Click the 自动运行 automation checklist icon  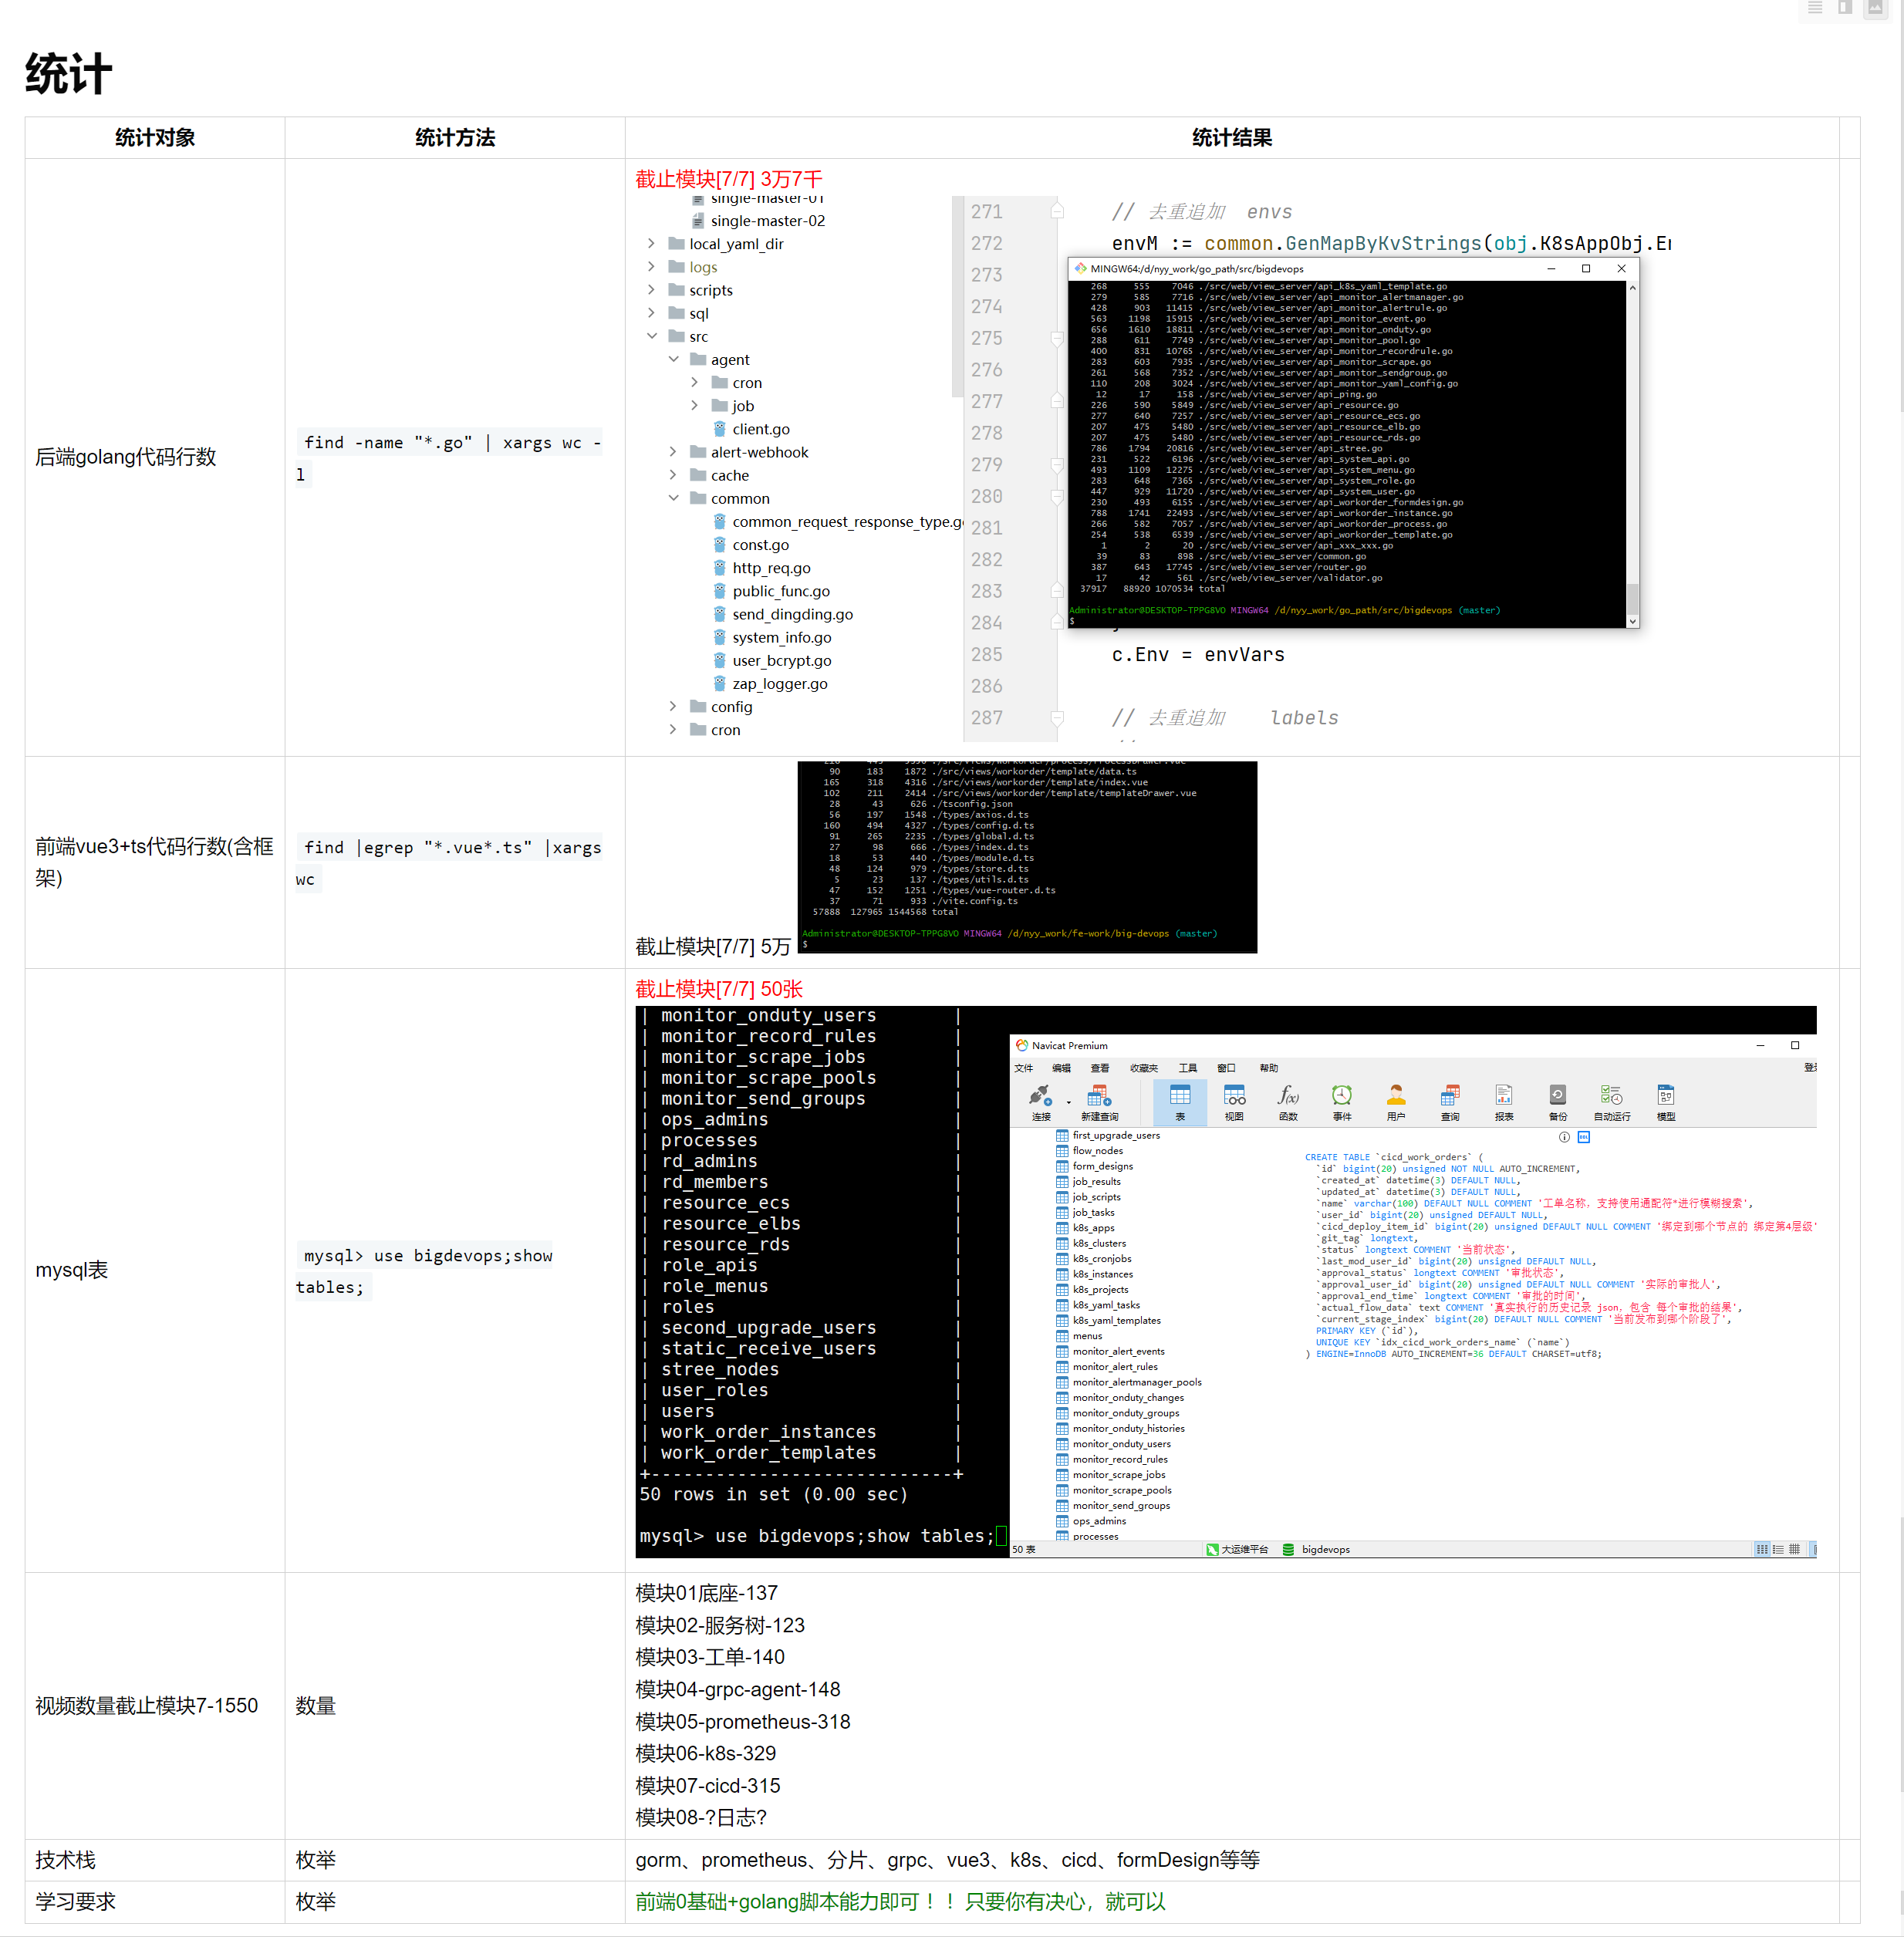tap(1611, 1095)
